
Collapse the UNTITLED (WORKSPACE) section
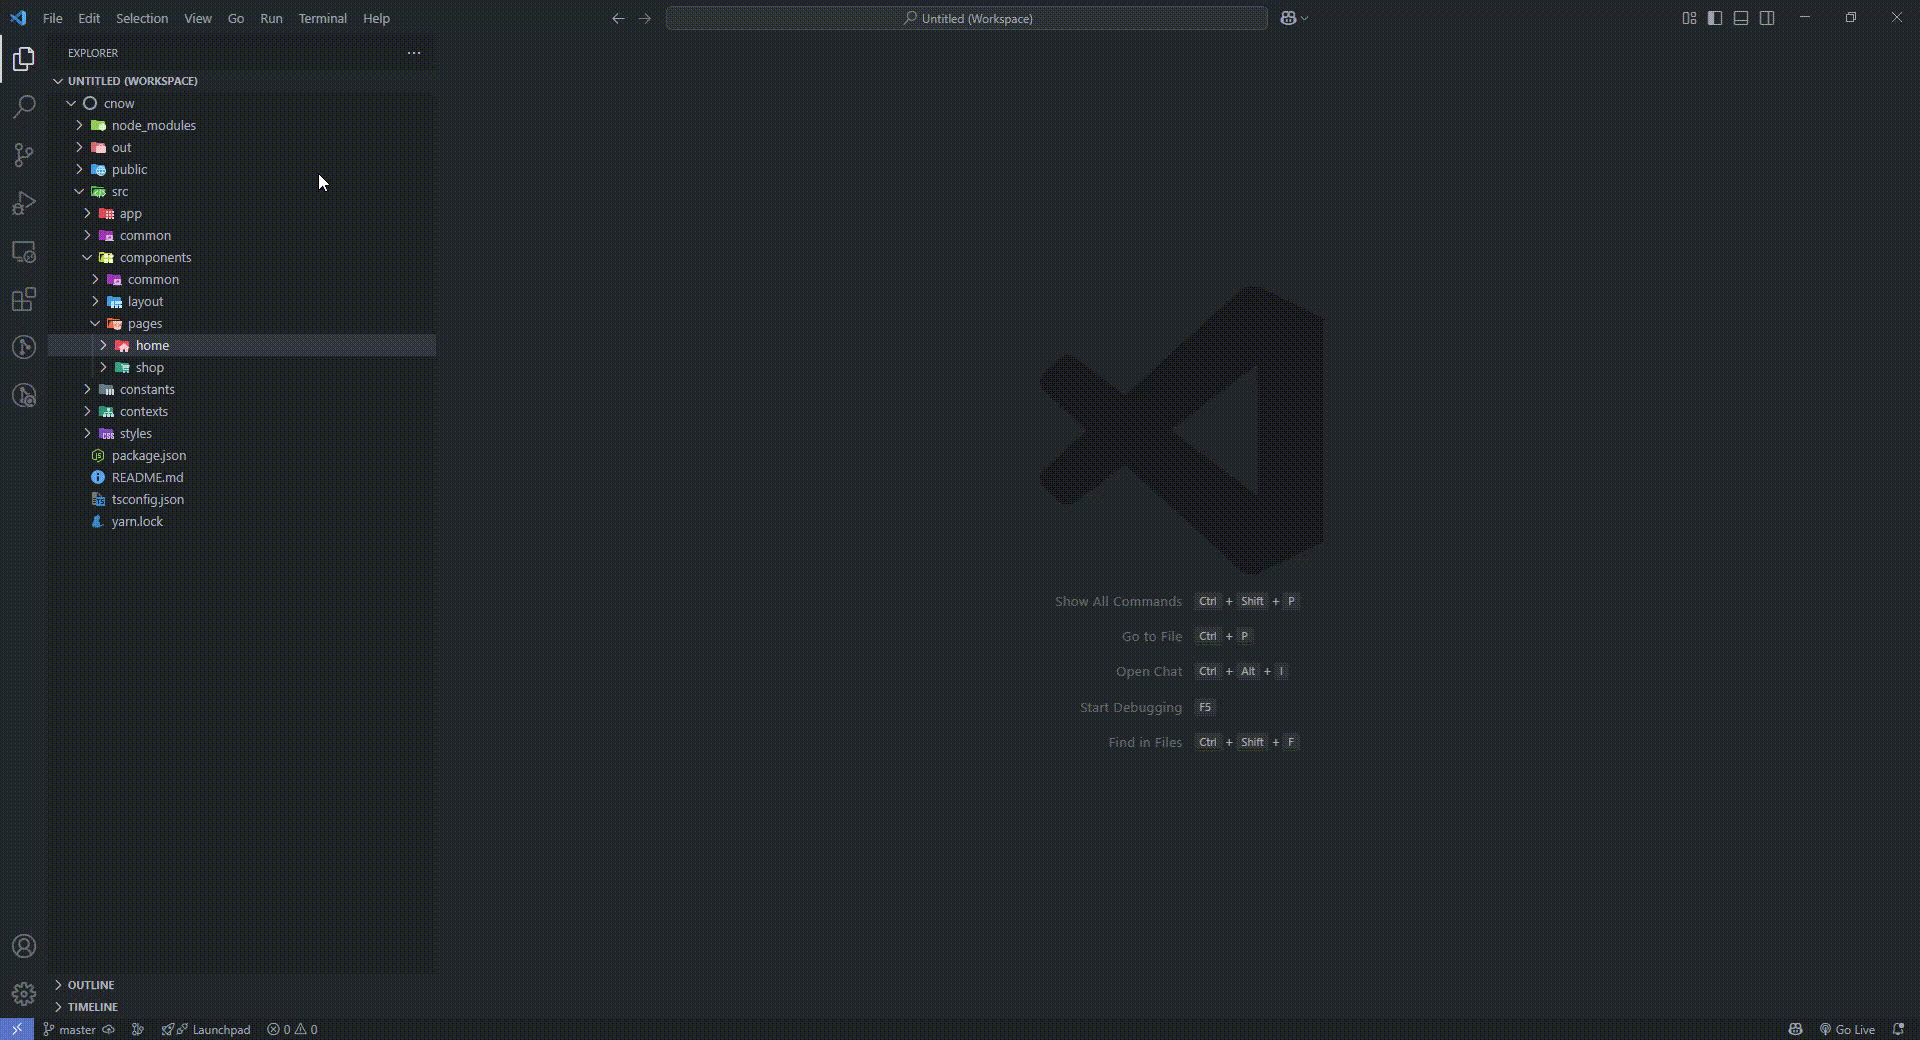242,81
